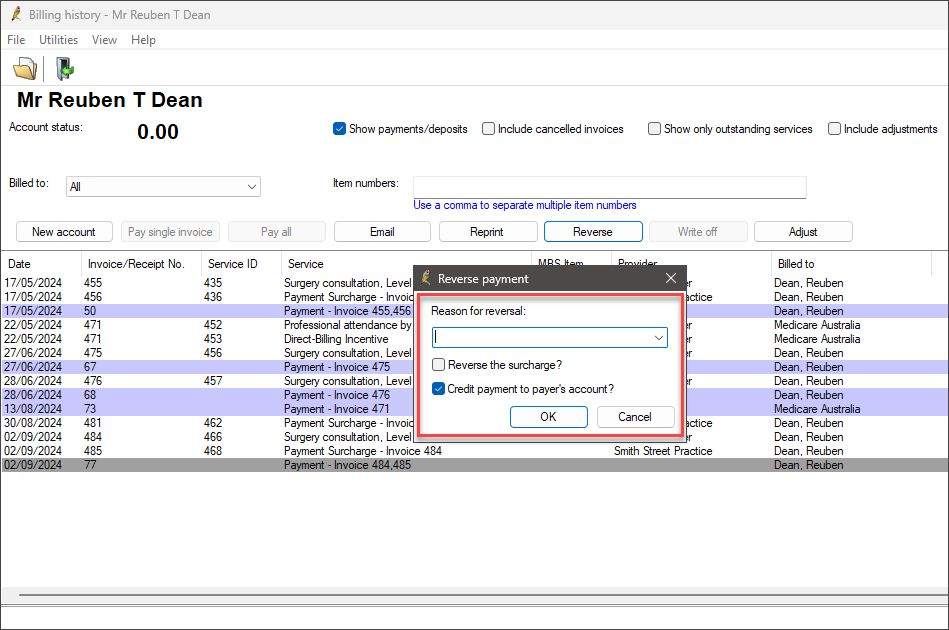Expand the Reason for reversal dropdown

pyautogui.click(x=659, y=339)
